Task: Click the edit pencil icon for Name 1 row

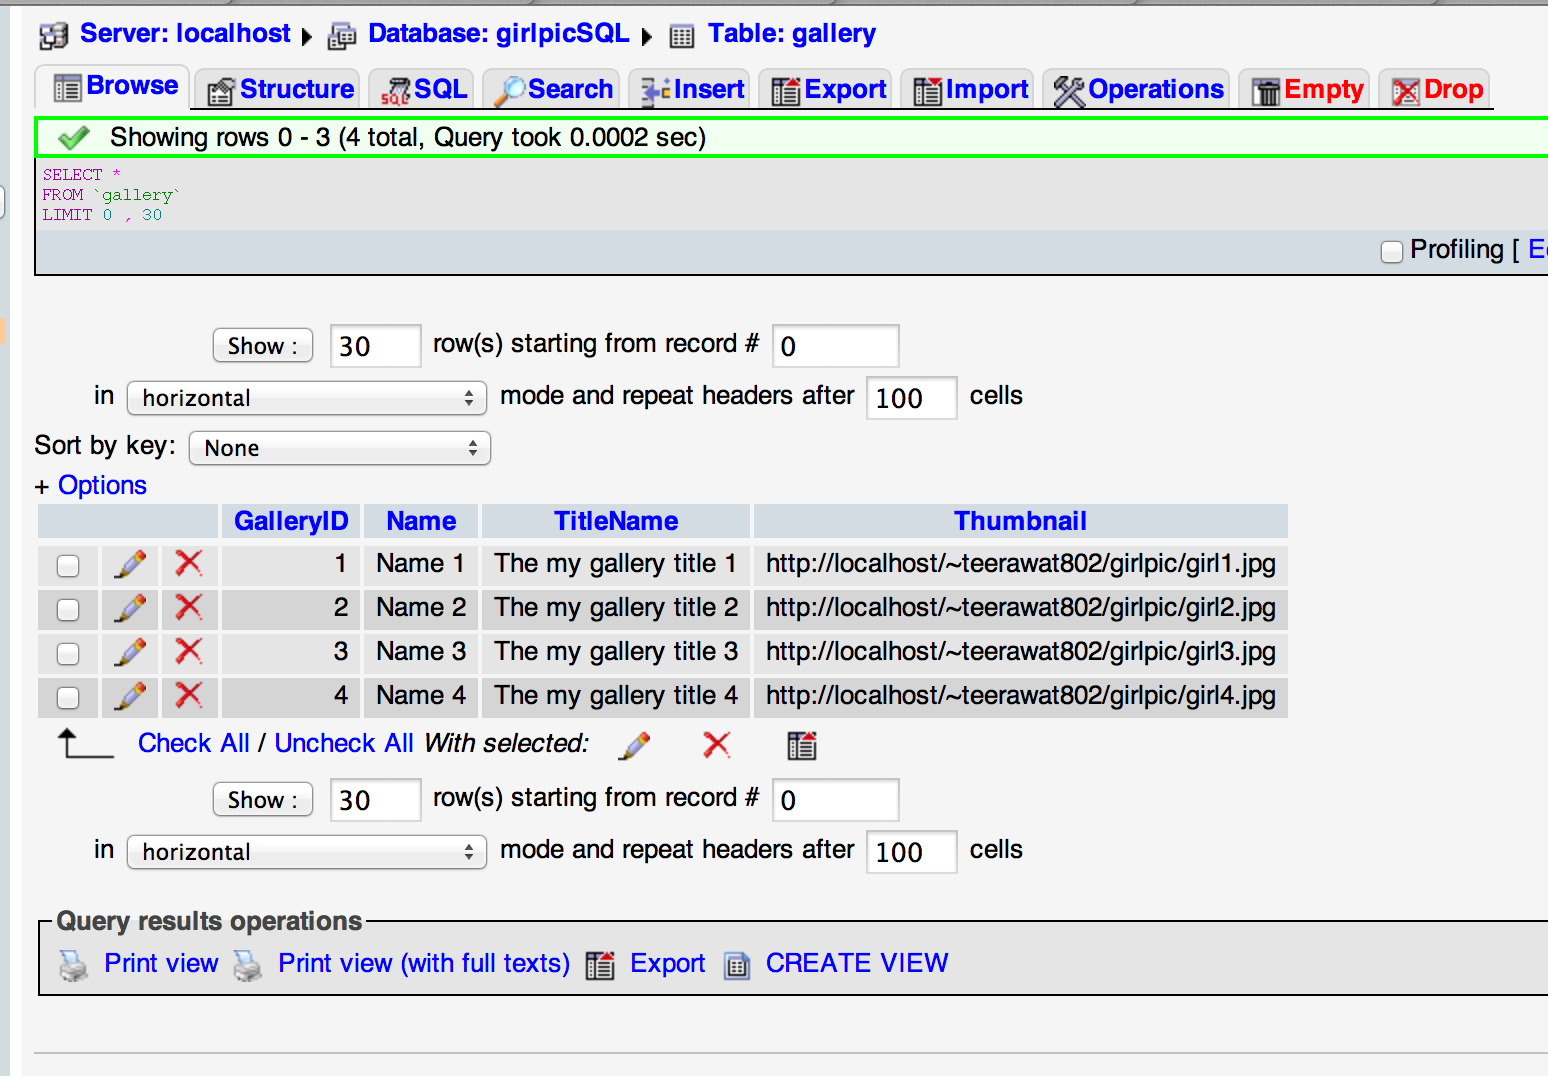Action: coord(130,564)
